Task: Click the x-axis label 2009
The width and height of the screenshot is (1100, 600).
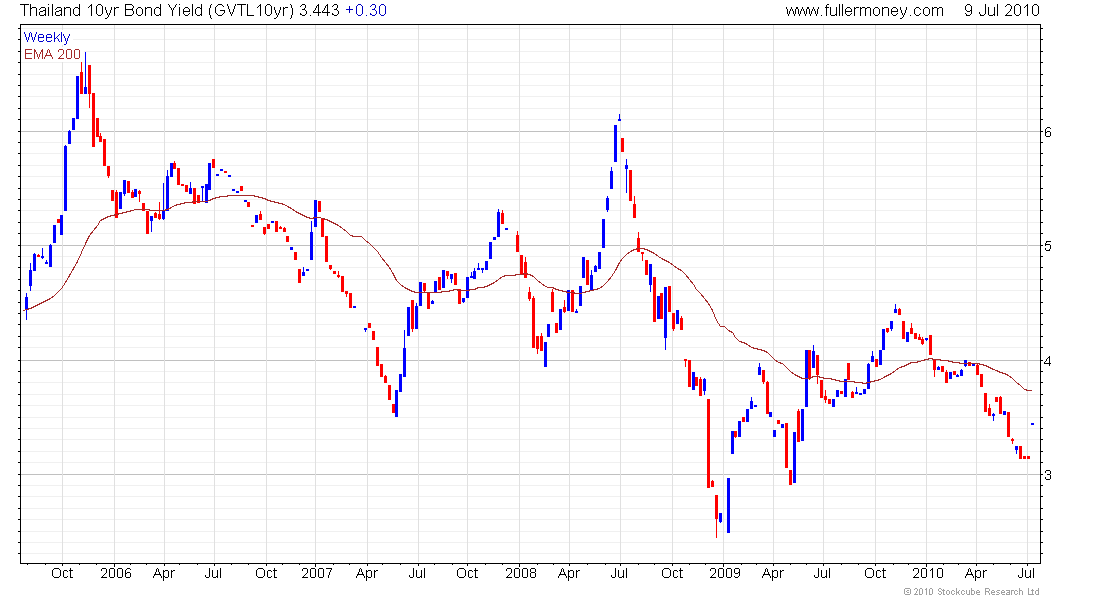Action: [x=725, y=573]
